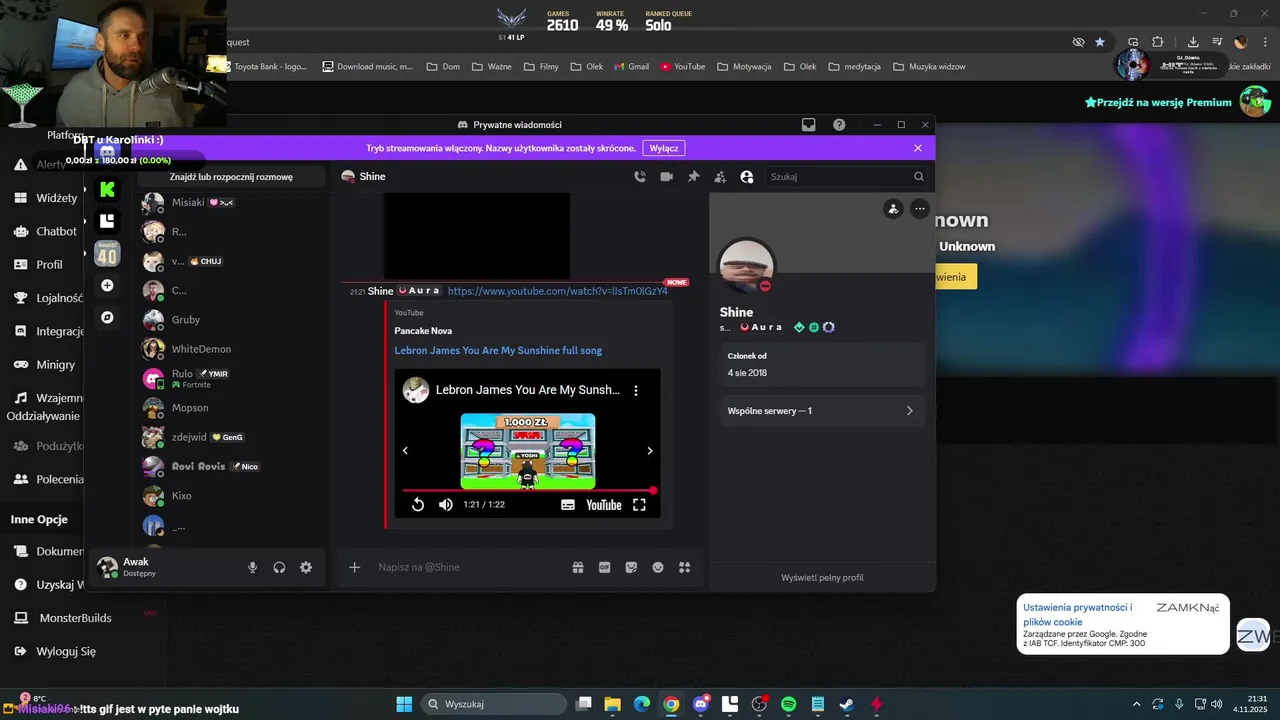Open Discord user settings gear
The height and width of the screenshot is (720, 1280).
click(x=306, y=567)
